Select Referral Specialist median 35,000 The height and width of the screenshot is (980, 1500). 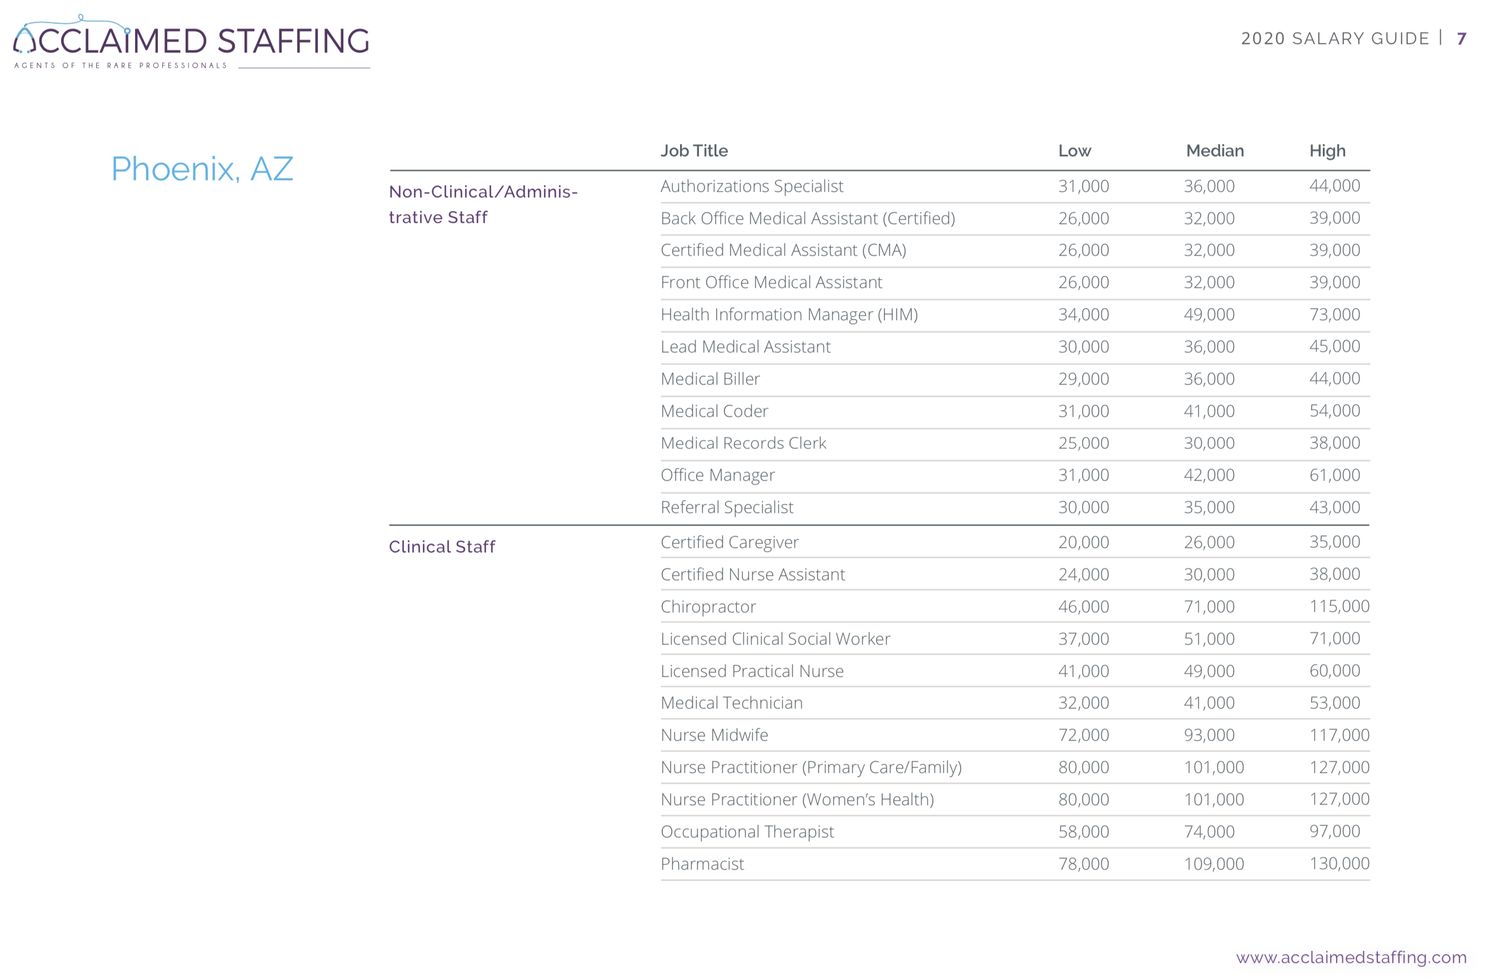1209,507
